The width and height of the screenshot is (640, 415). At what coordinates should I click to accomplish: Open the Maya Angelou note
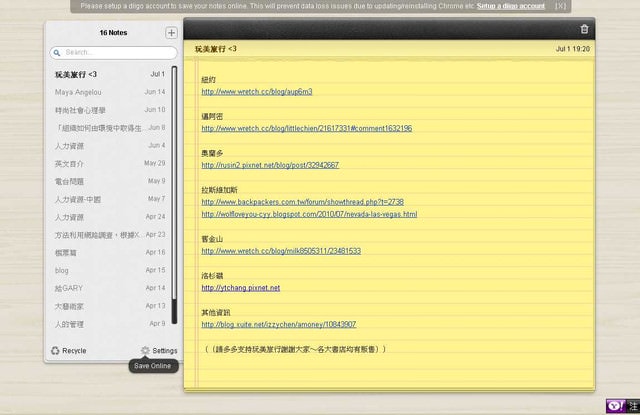110,92
